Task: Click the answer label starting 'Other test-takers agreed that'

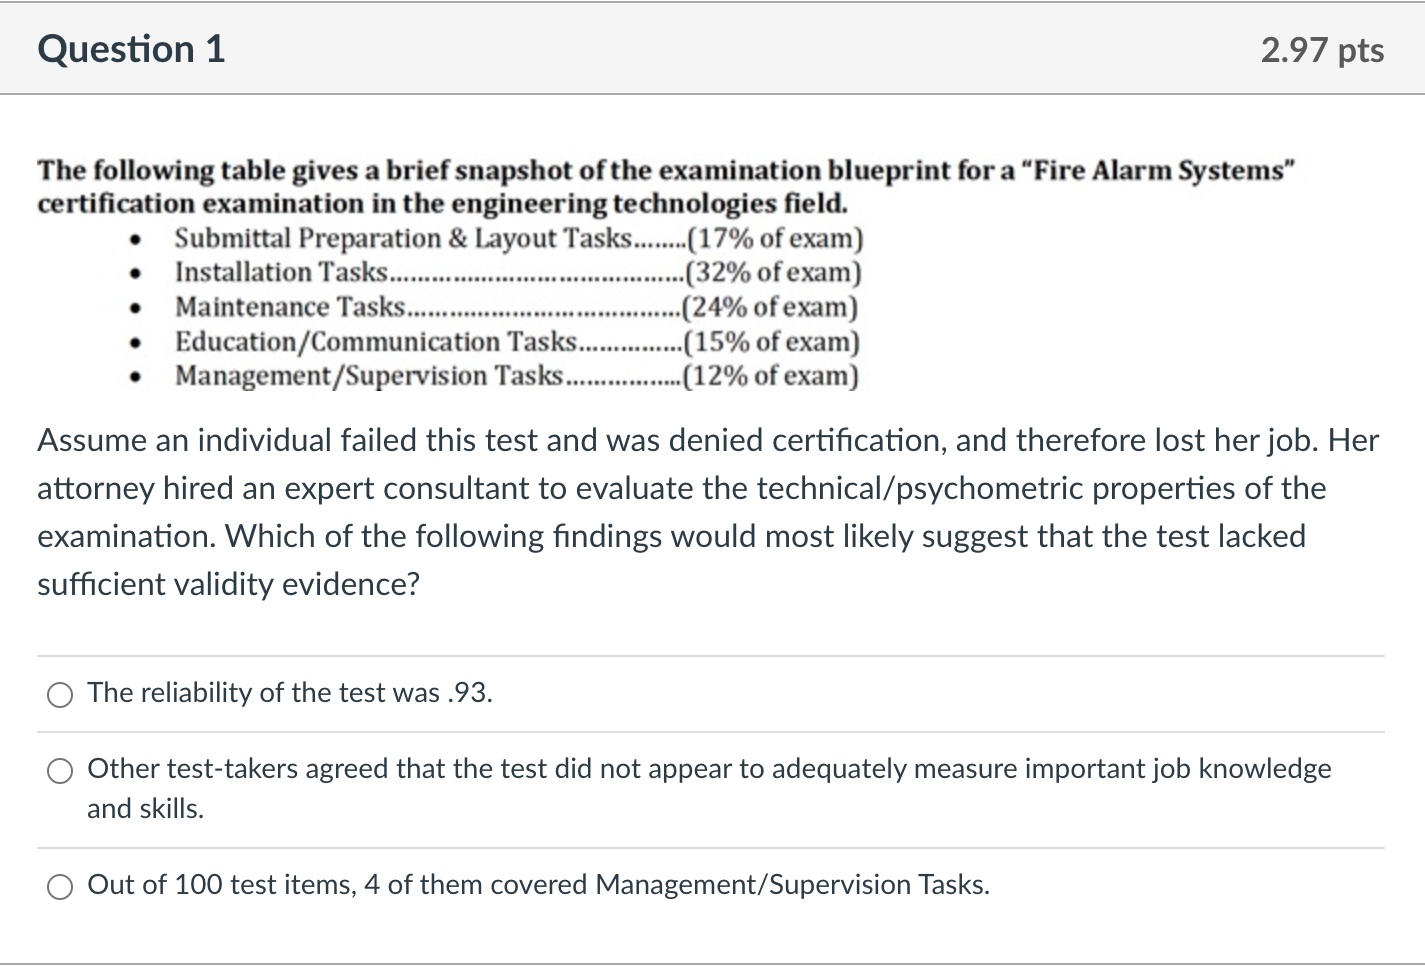Action: point(709,788)
